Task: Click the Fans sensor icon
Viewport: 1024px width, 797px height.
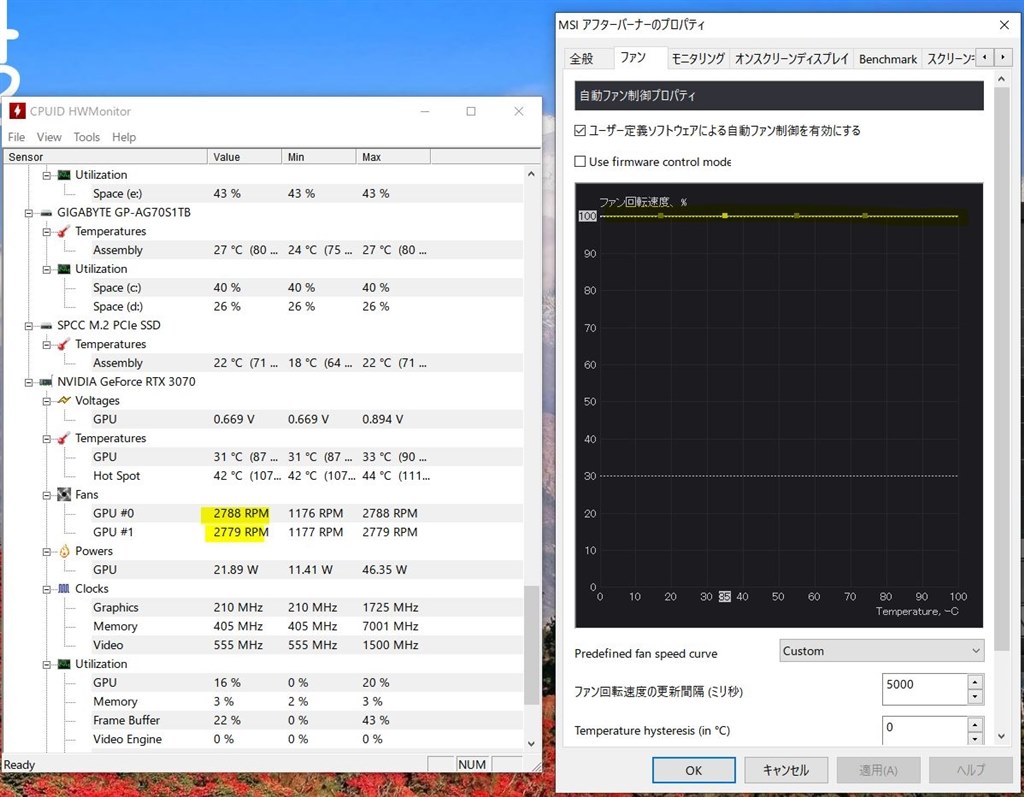Action: (x=62, y=494)
